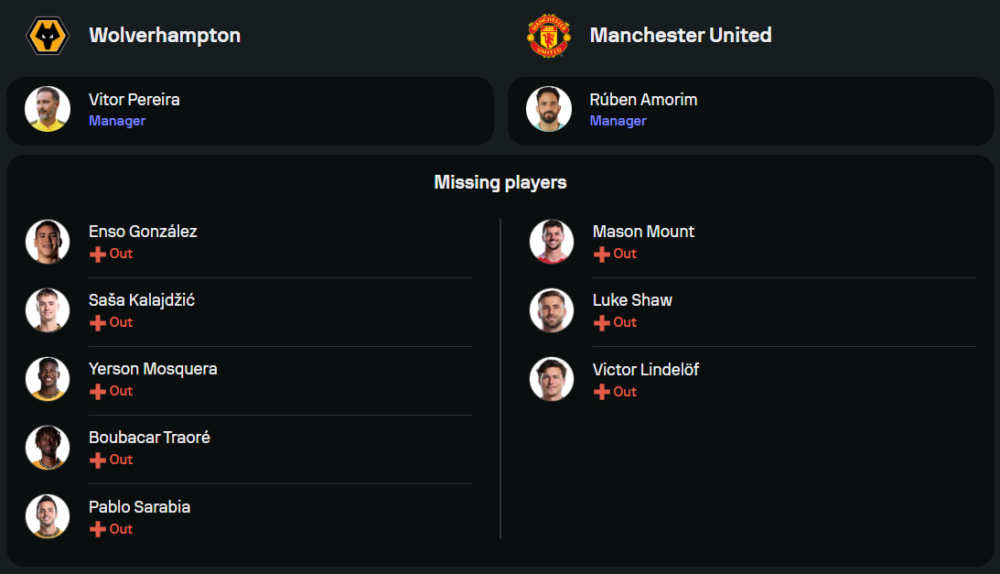Open Vitor Pereira's manager photo
1000x574 pixels.
tap(47, 109)
